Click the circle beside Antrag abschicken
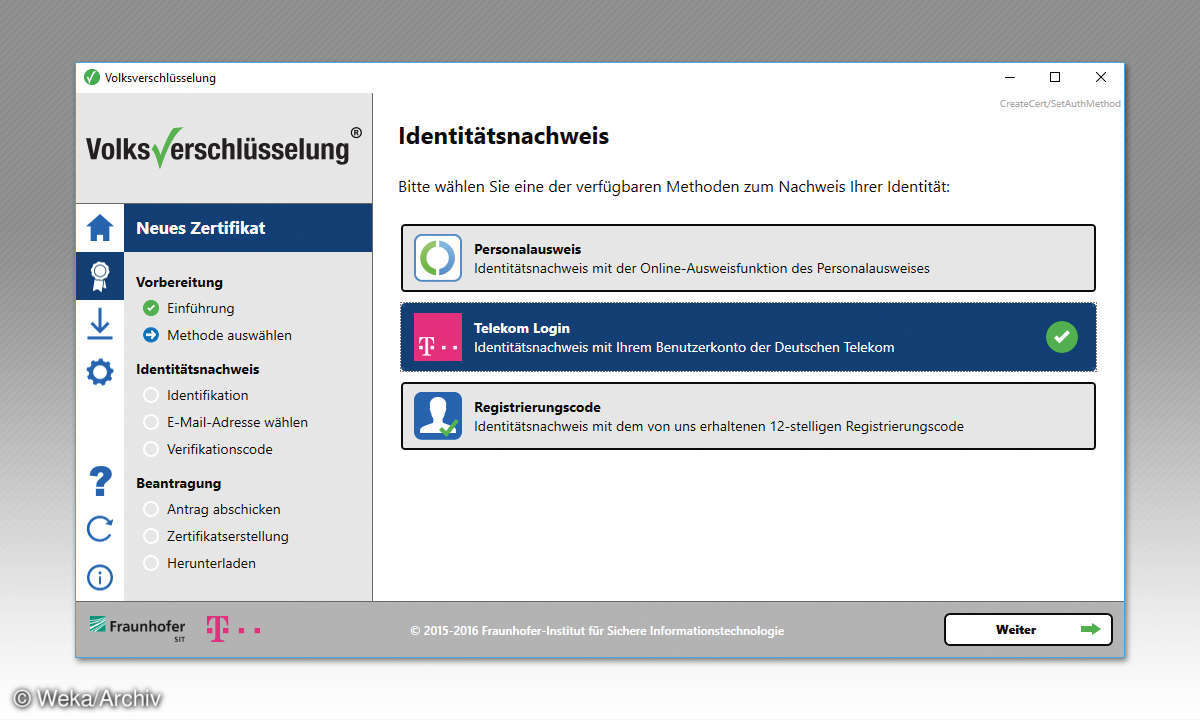Image resolution: width=1200 pixels, height=720 pixels. coord(151,509)
